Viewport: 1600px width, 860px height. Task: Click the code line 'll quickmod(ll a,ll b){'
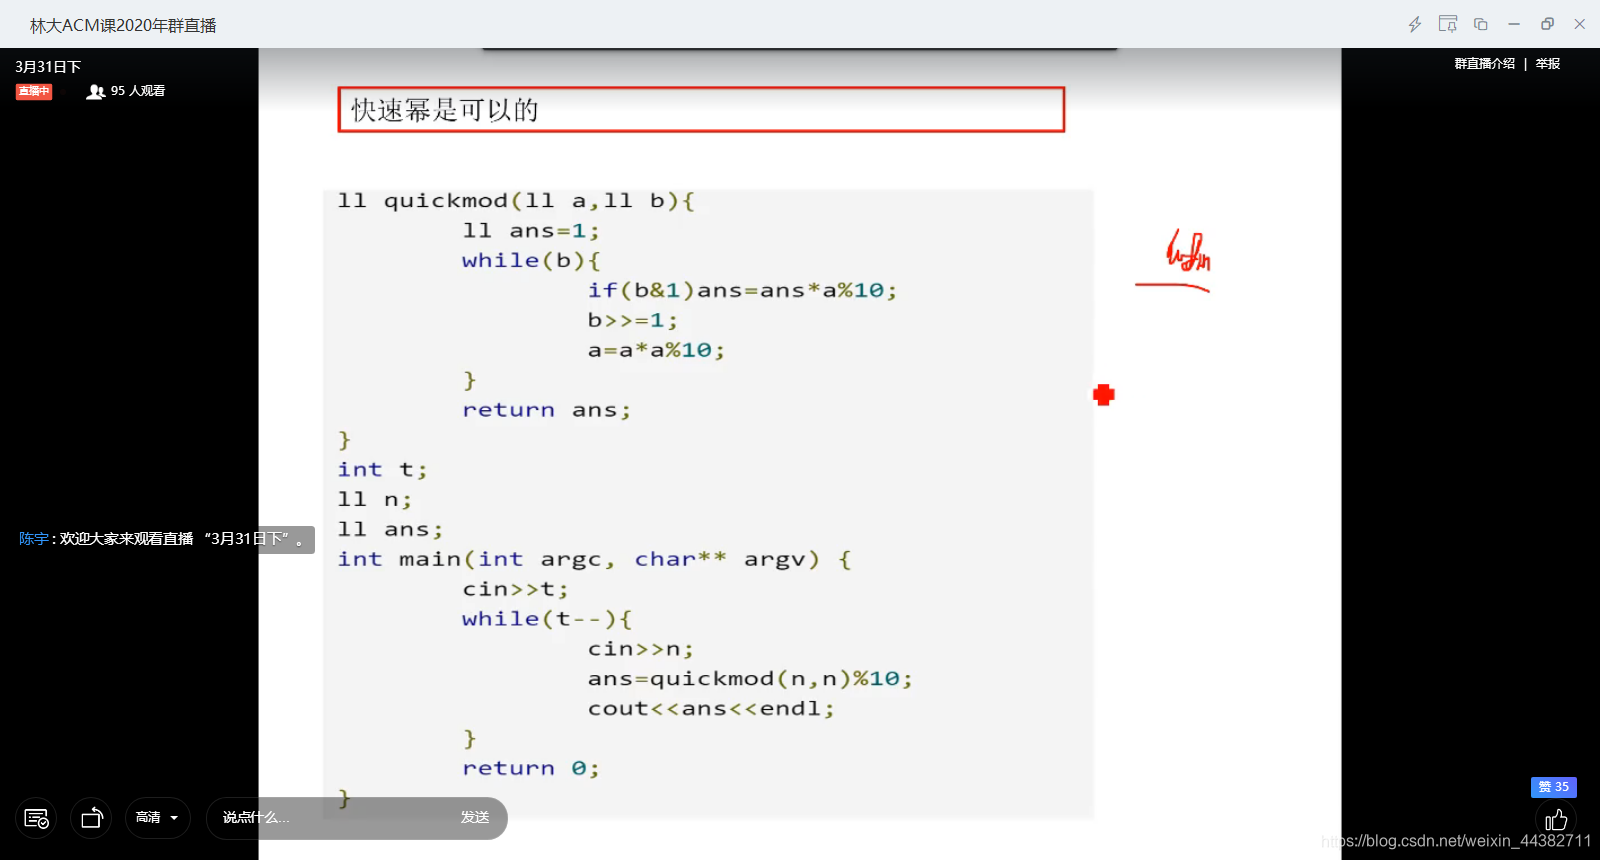[x=516, y=201]
